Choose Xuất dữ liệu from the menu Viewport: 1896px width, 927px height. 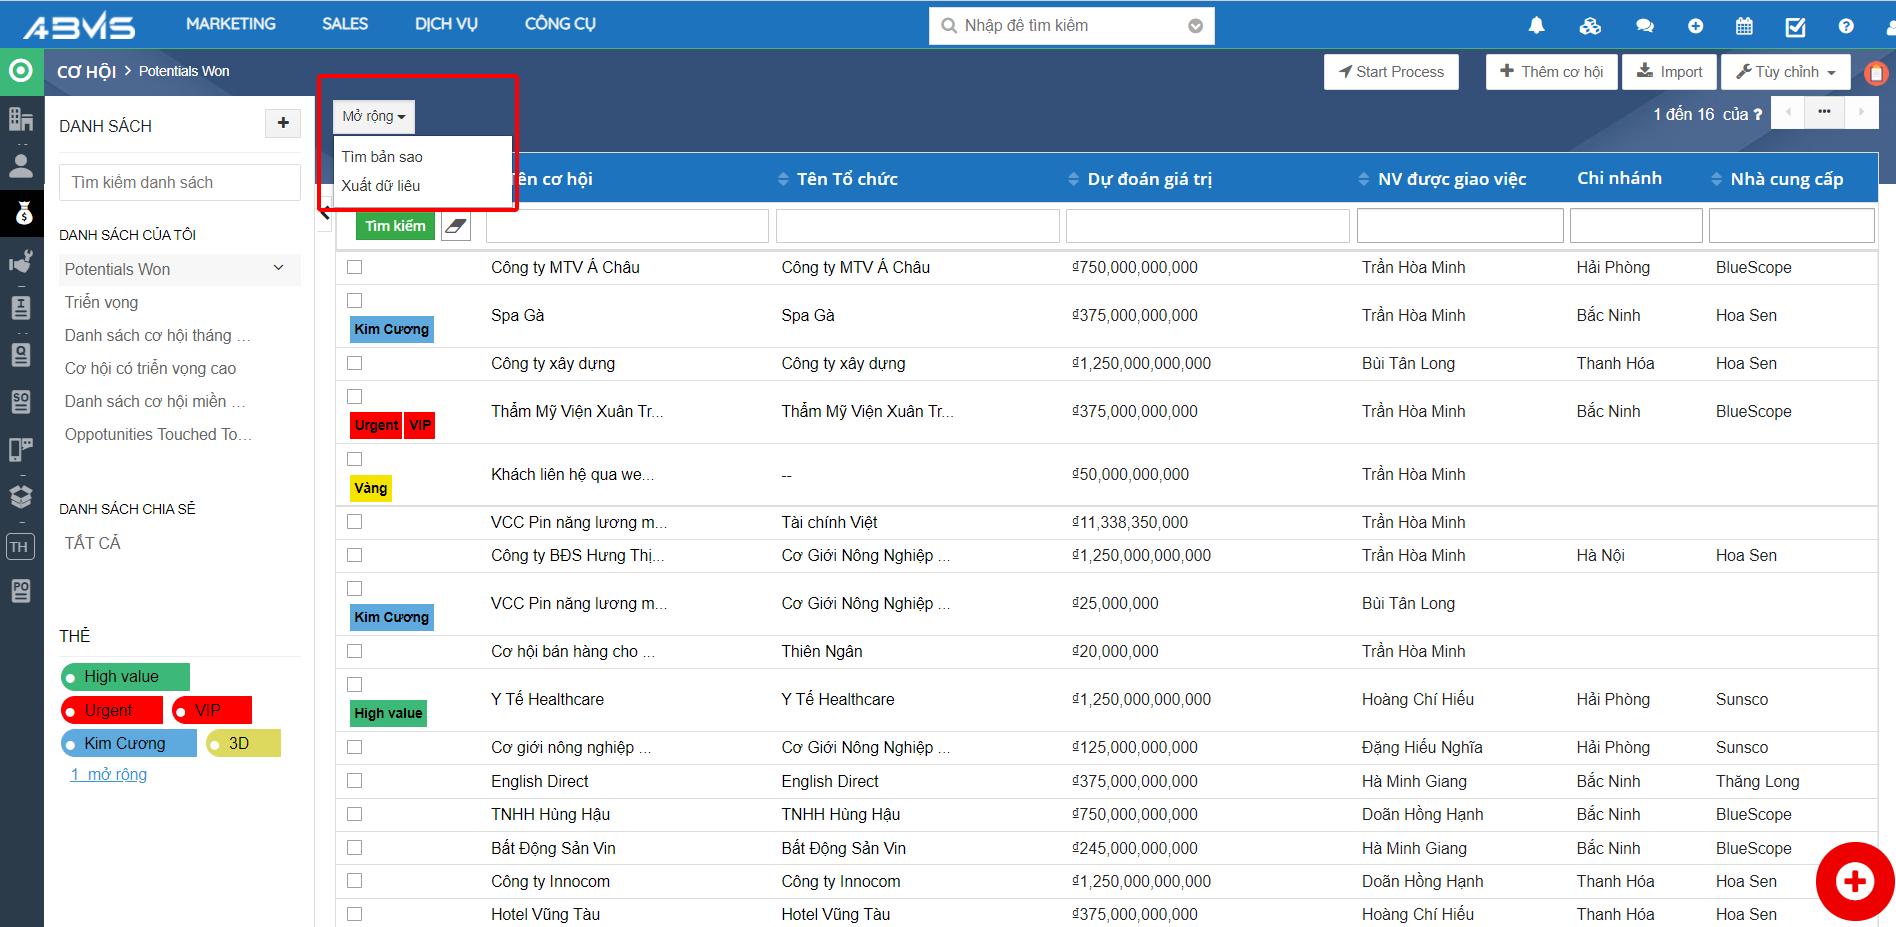(381, 186)
